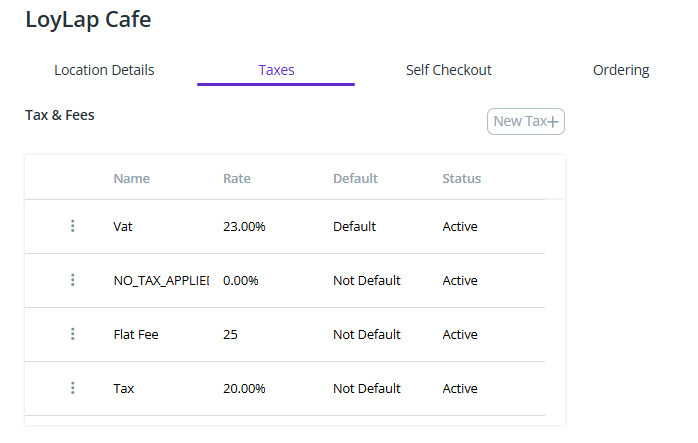Screen dimensions: 698x443
Task: Click the Not Default cell for Flat Fee
Action: (366, 335)
